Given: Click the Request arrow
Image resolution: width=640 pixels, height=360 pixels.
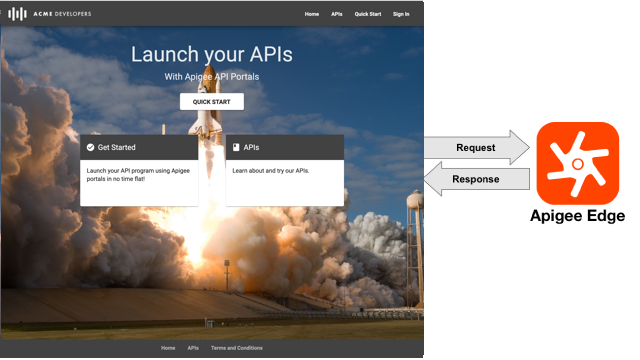Looking at the screenshot, I should tap(477, 147).
